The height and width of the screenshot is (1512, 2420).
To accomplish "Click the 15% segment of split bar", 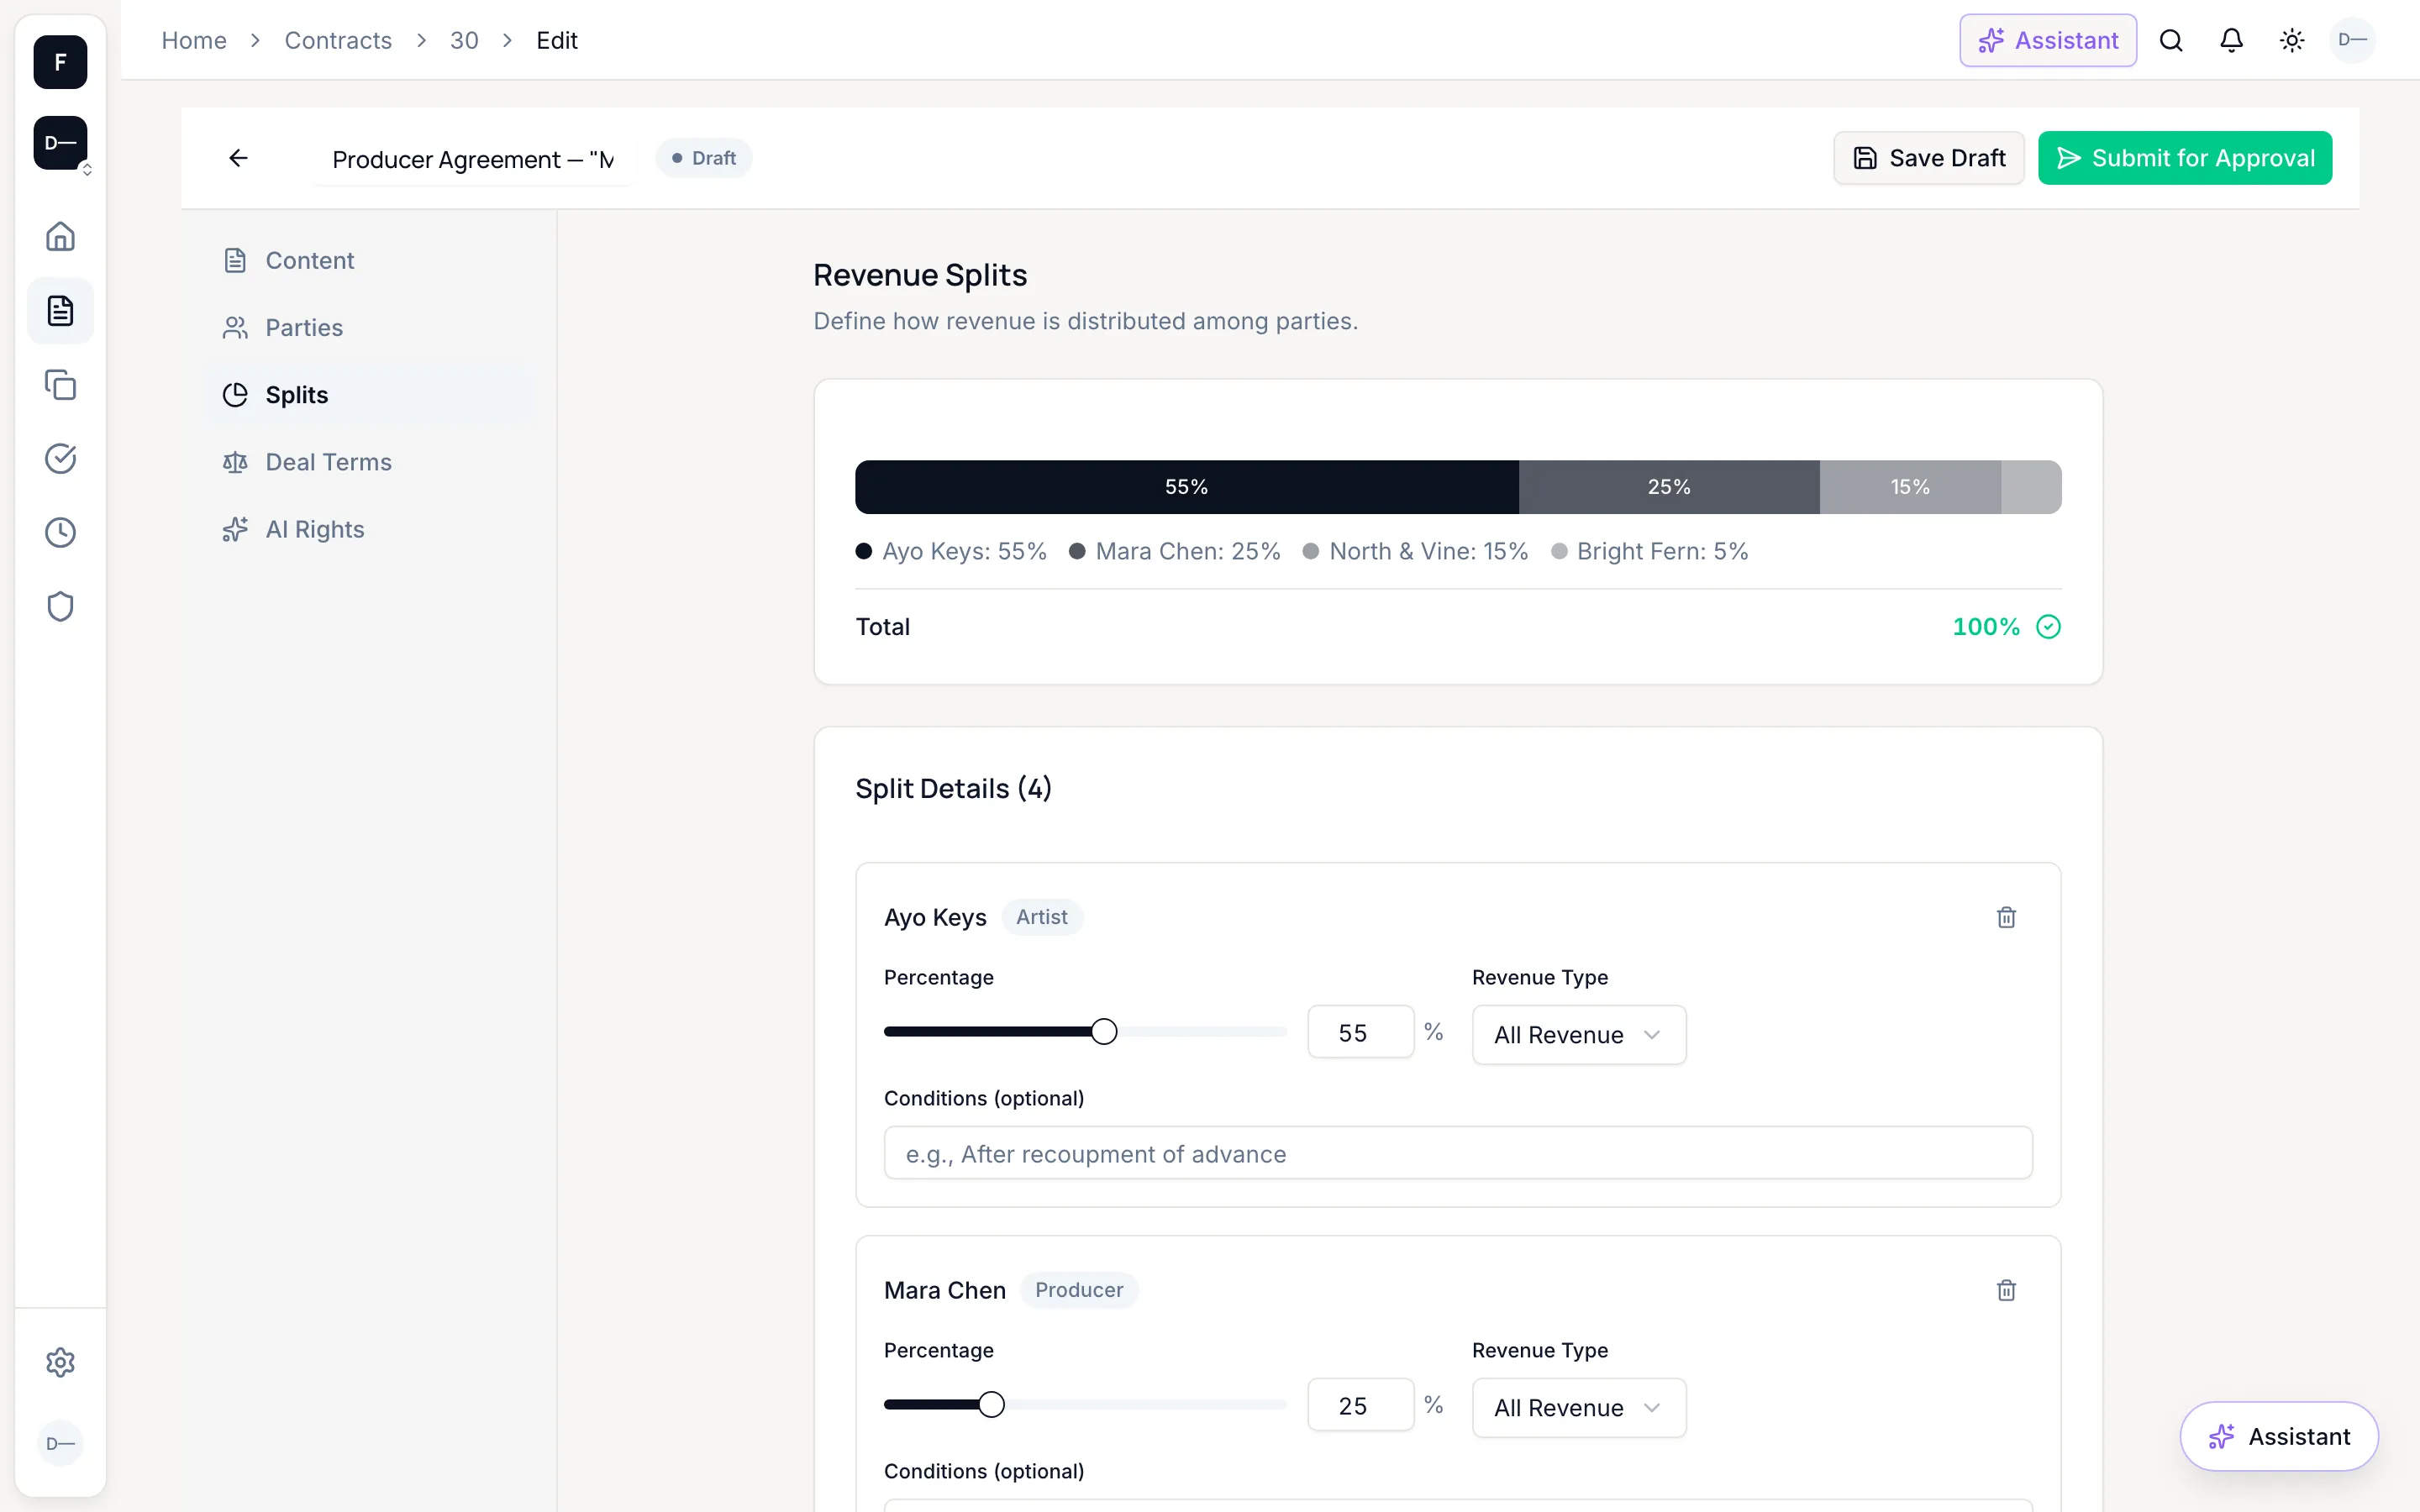I will pyautogui.click(x=1910, y=487).
